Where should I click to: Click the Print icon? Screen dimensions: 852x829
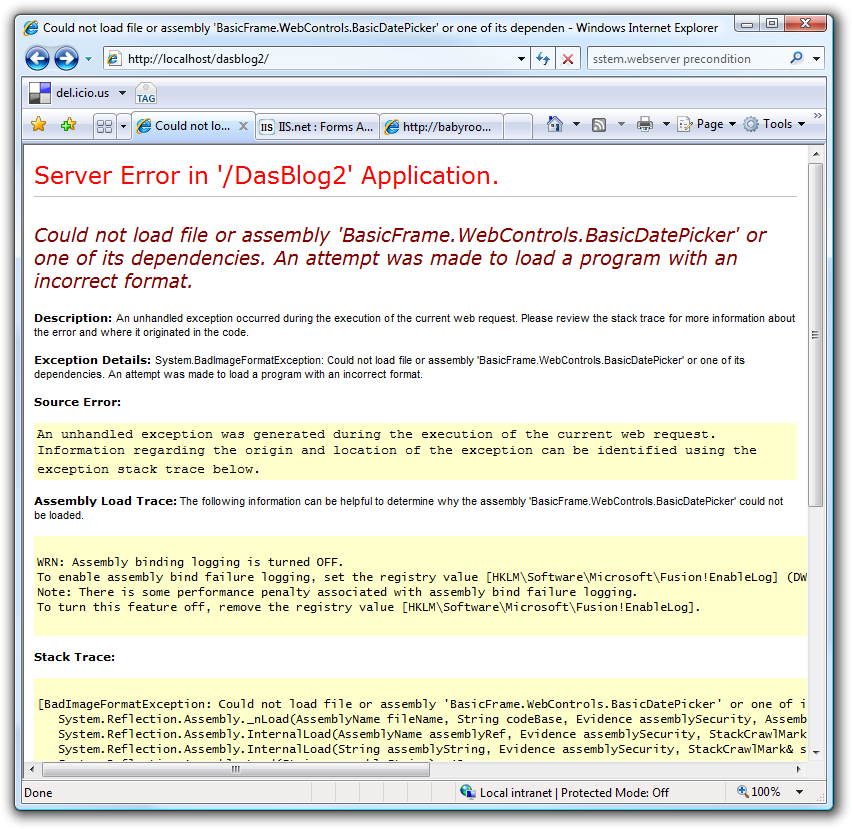645,124
